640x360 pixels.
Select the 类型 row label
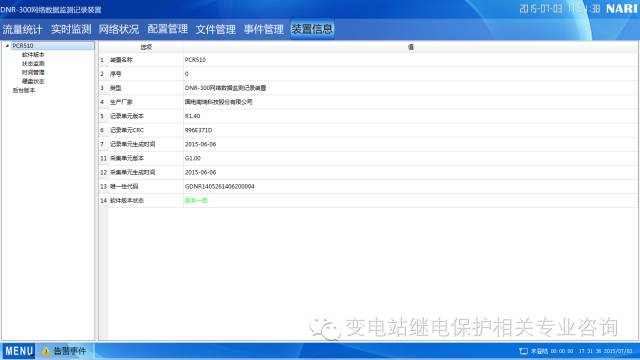coord(116,88)
